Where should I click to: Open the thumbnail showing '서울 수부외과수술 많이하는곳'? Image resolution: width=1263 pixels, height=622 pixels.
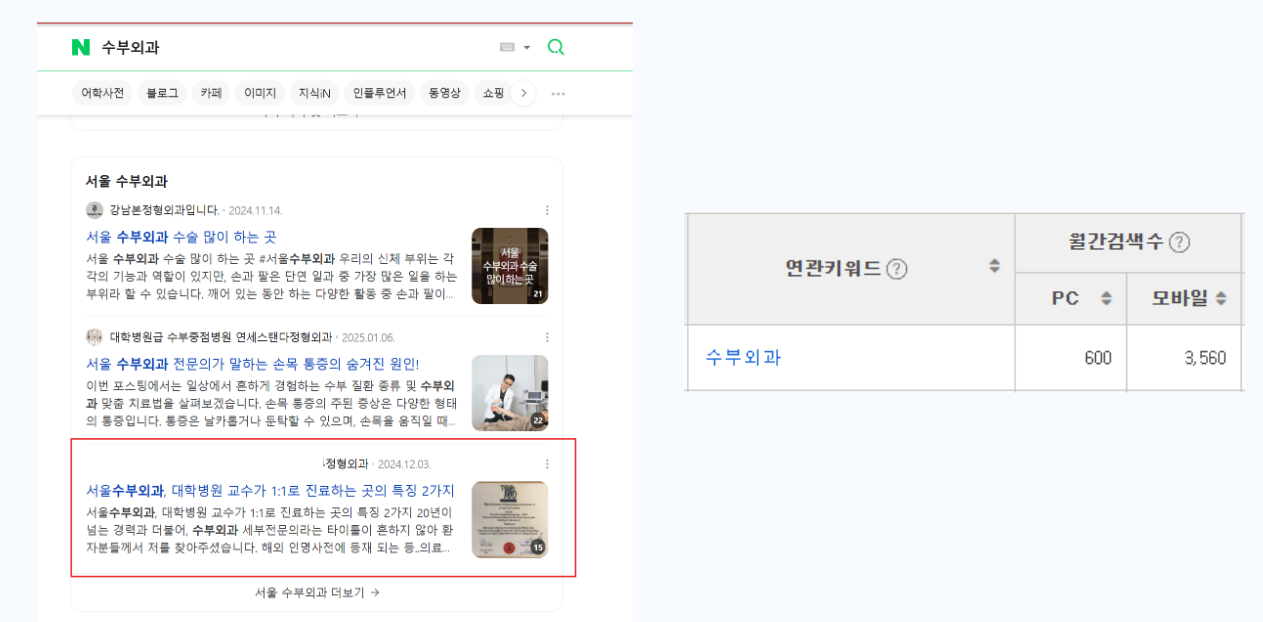tap(510, 266)
